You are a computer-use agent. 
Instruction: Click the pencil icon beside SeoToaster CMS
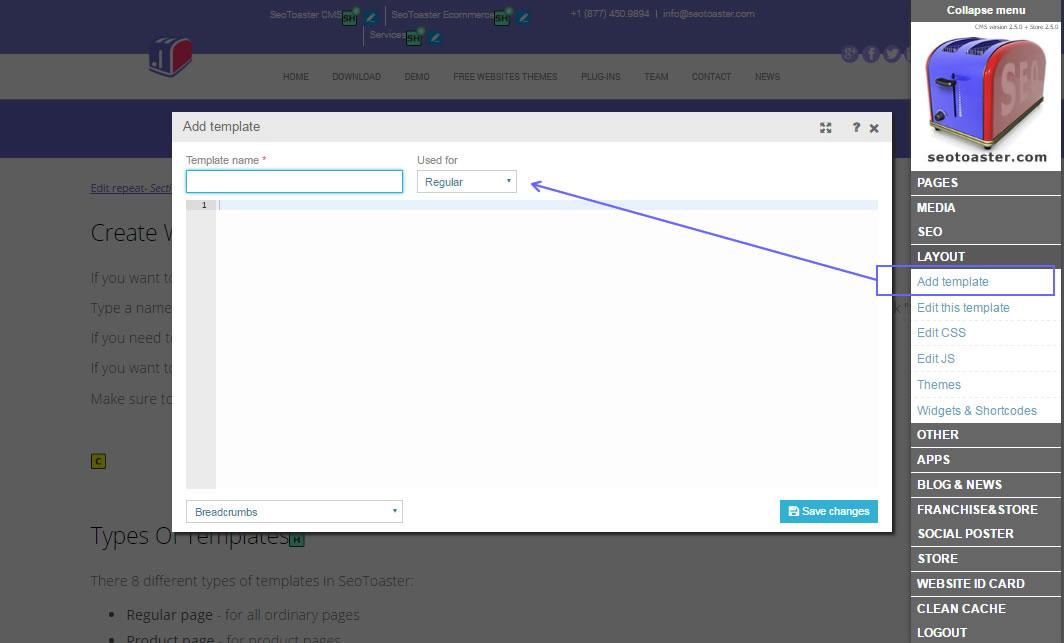(x=371, y=17)
